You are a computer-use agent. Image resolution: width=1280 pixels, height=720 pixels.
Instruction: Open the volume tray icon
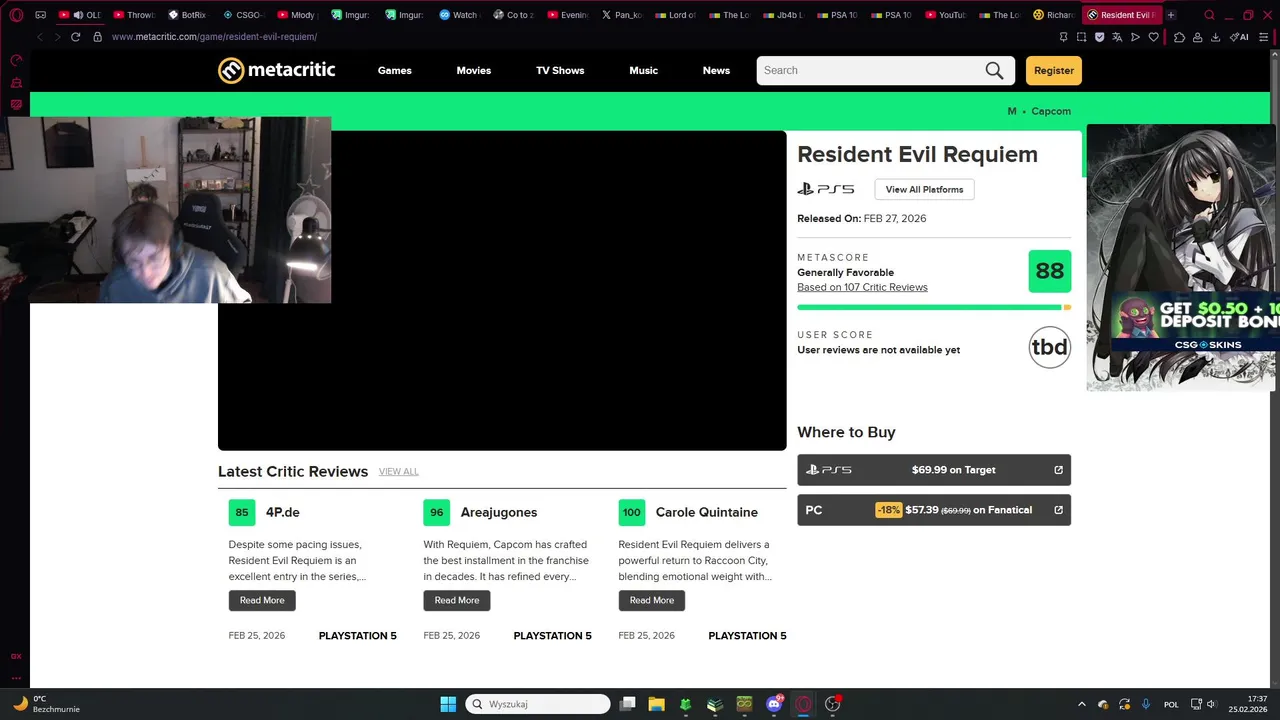1212,704
